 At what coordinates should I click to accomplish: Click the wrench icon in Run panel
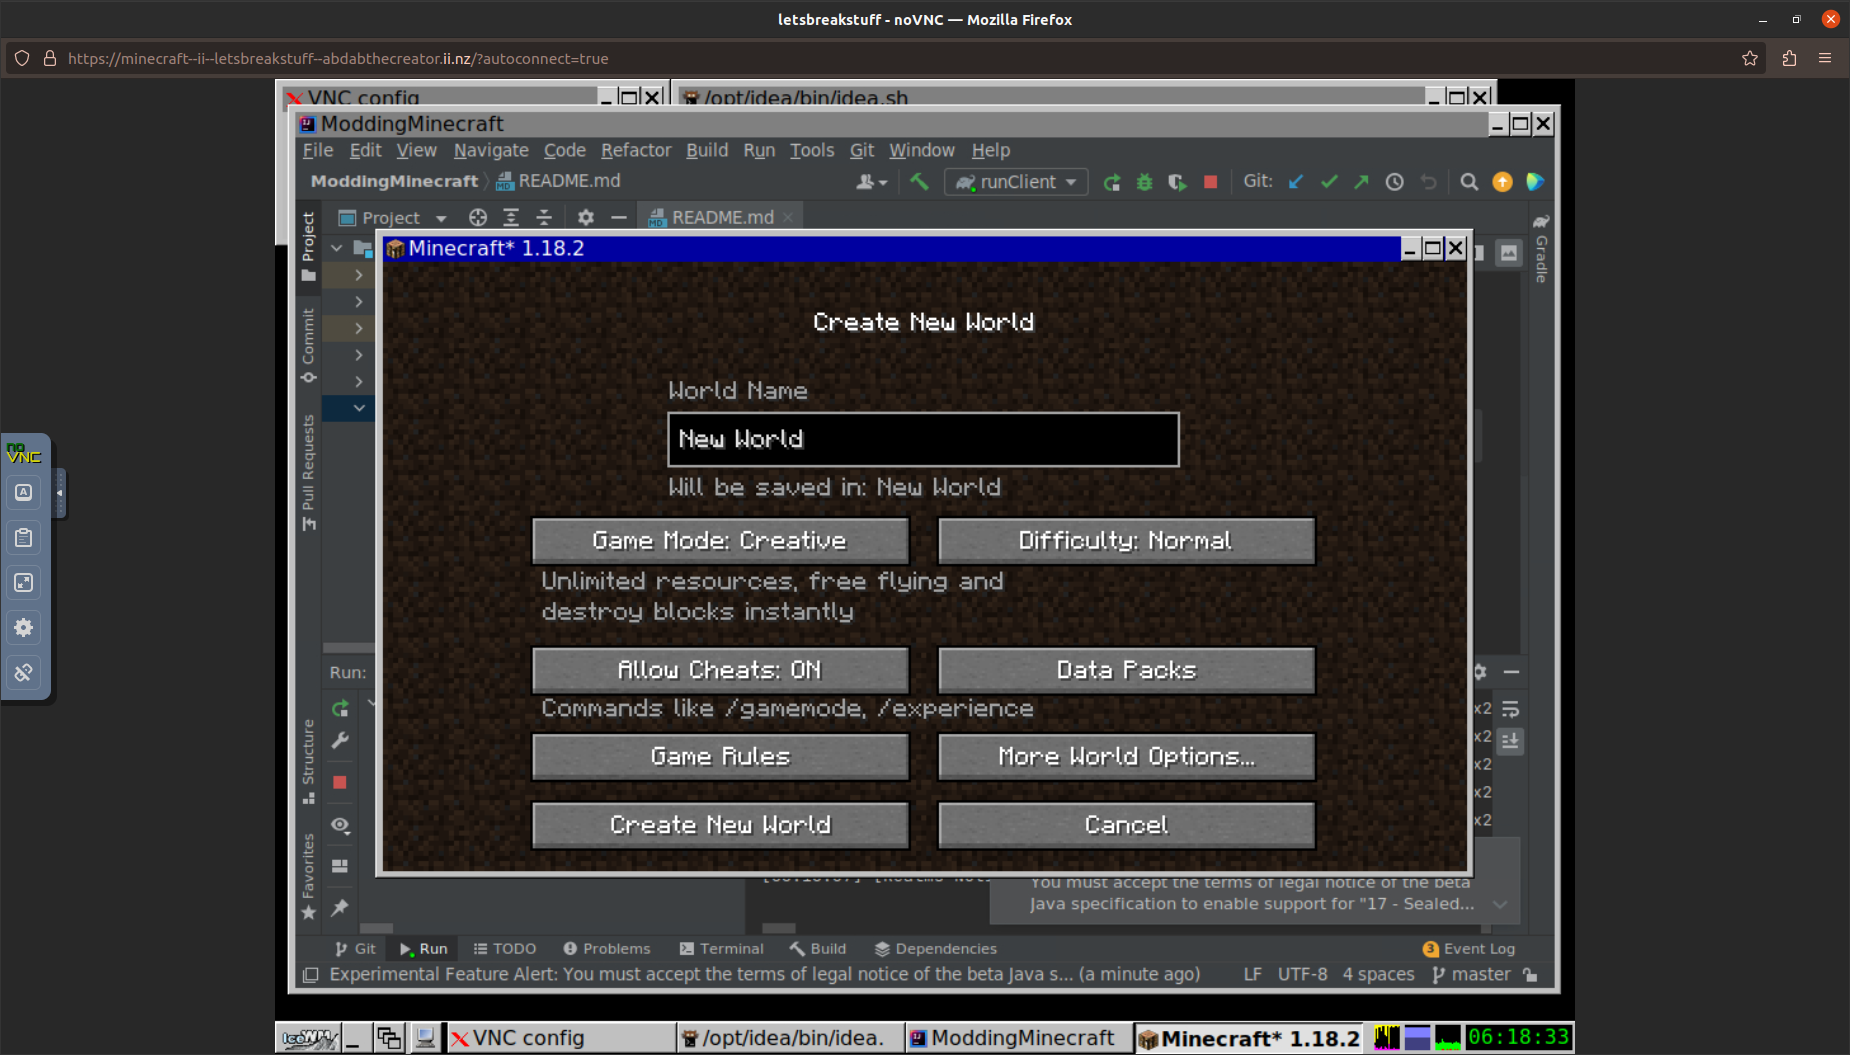click(340, 741)
